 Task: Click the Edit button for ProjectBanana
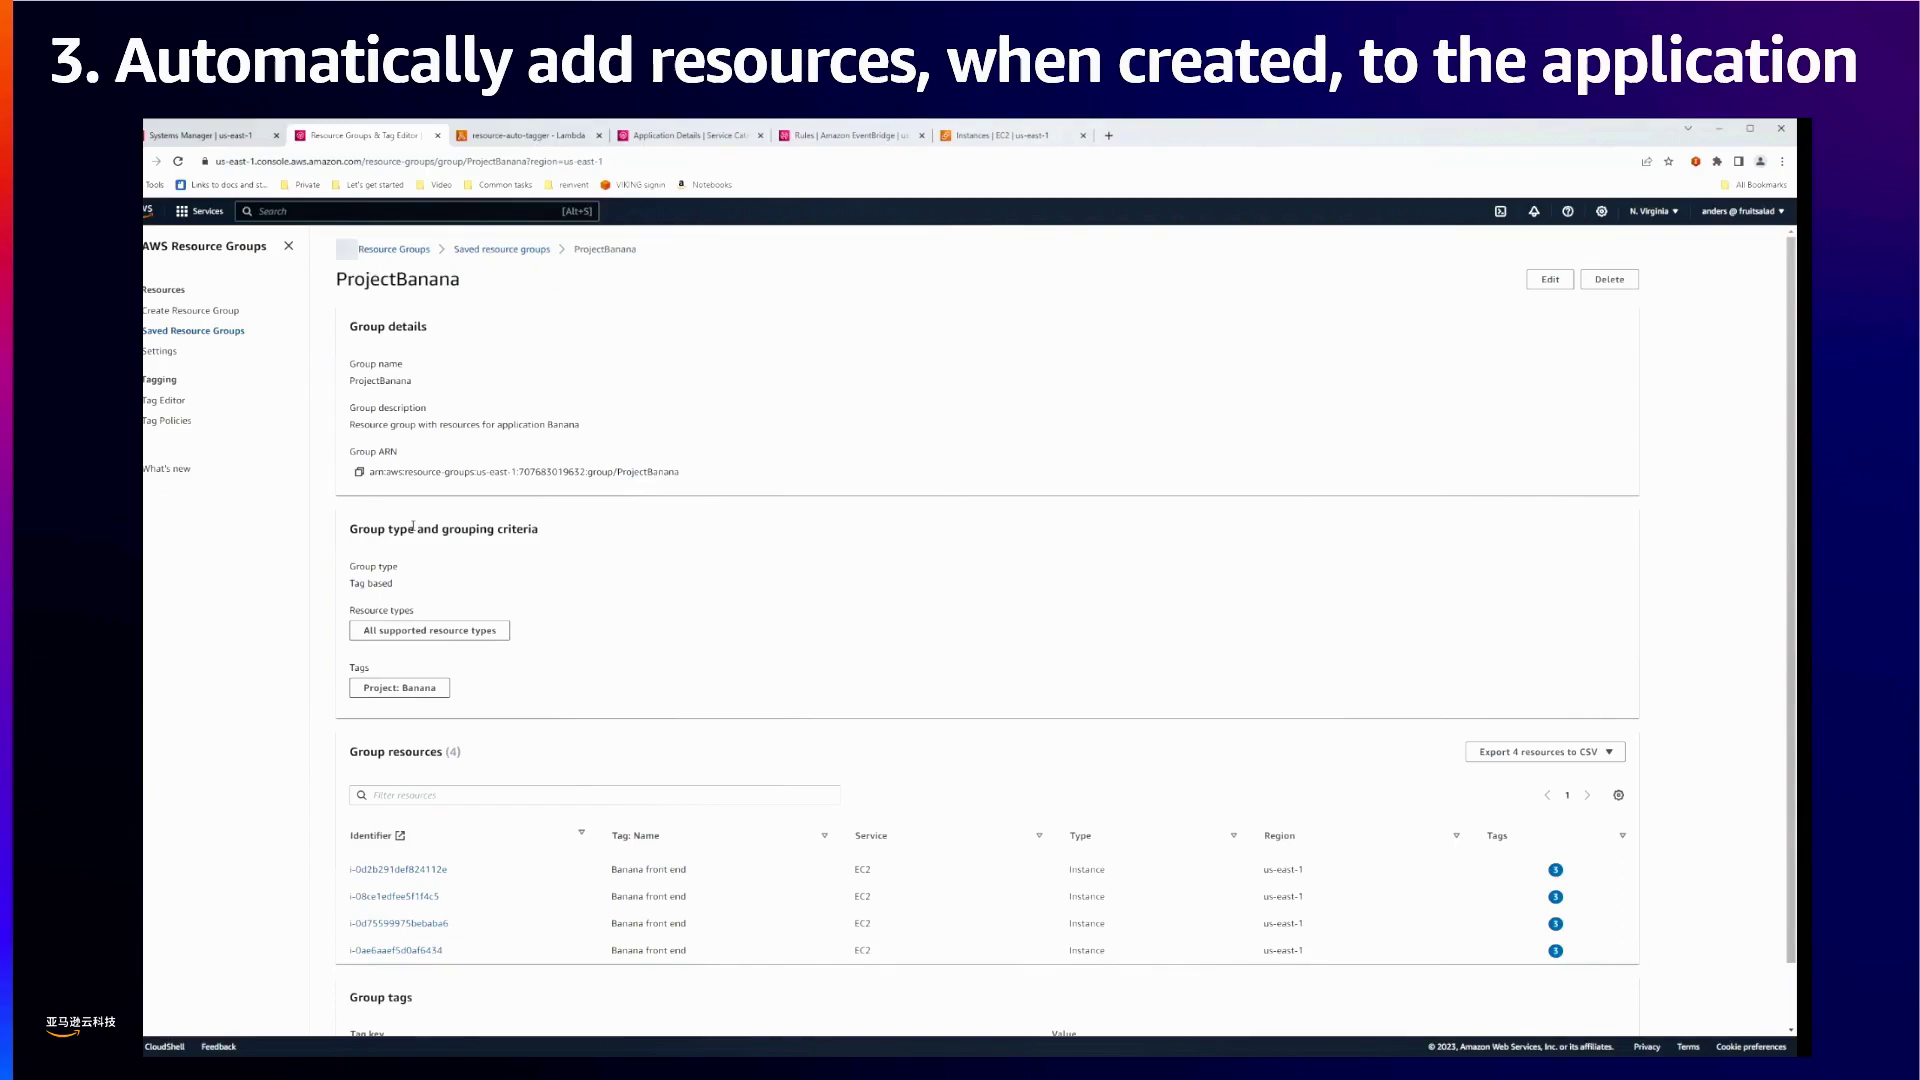click(x=1550, y=280)
